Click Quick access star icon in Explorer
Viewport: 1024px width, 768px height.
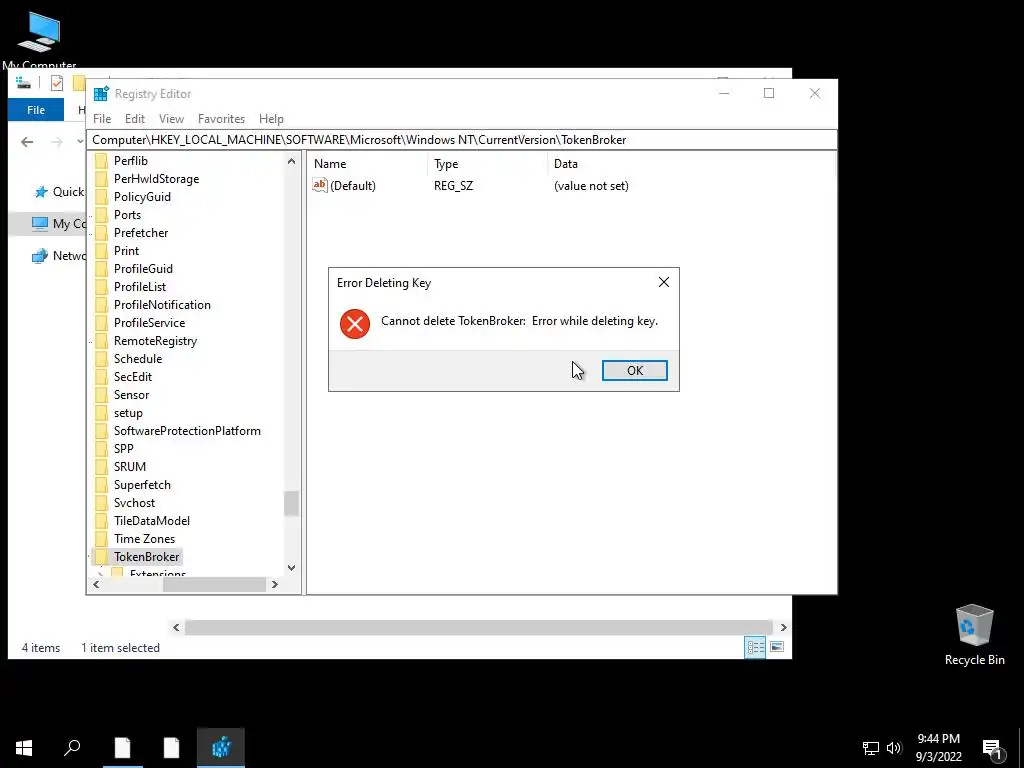[x=41, y=192]
